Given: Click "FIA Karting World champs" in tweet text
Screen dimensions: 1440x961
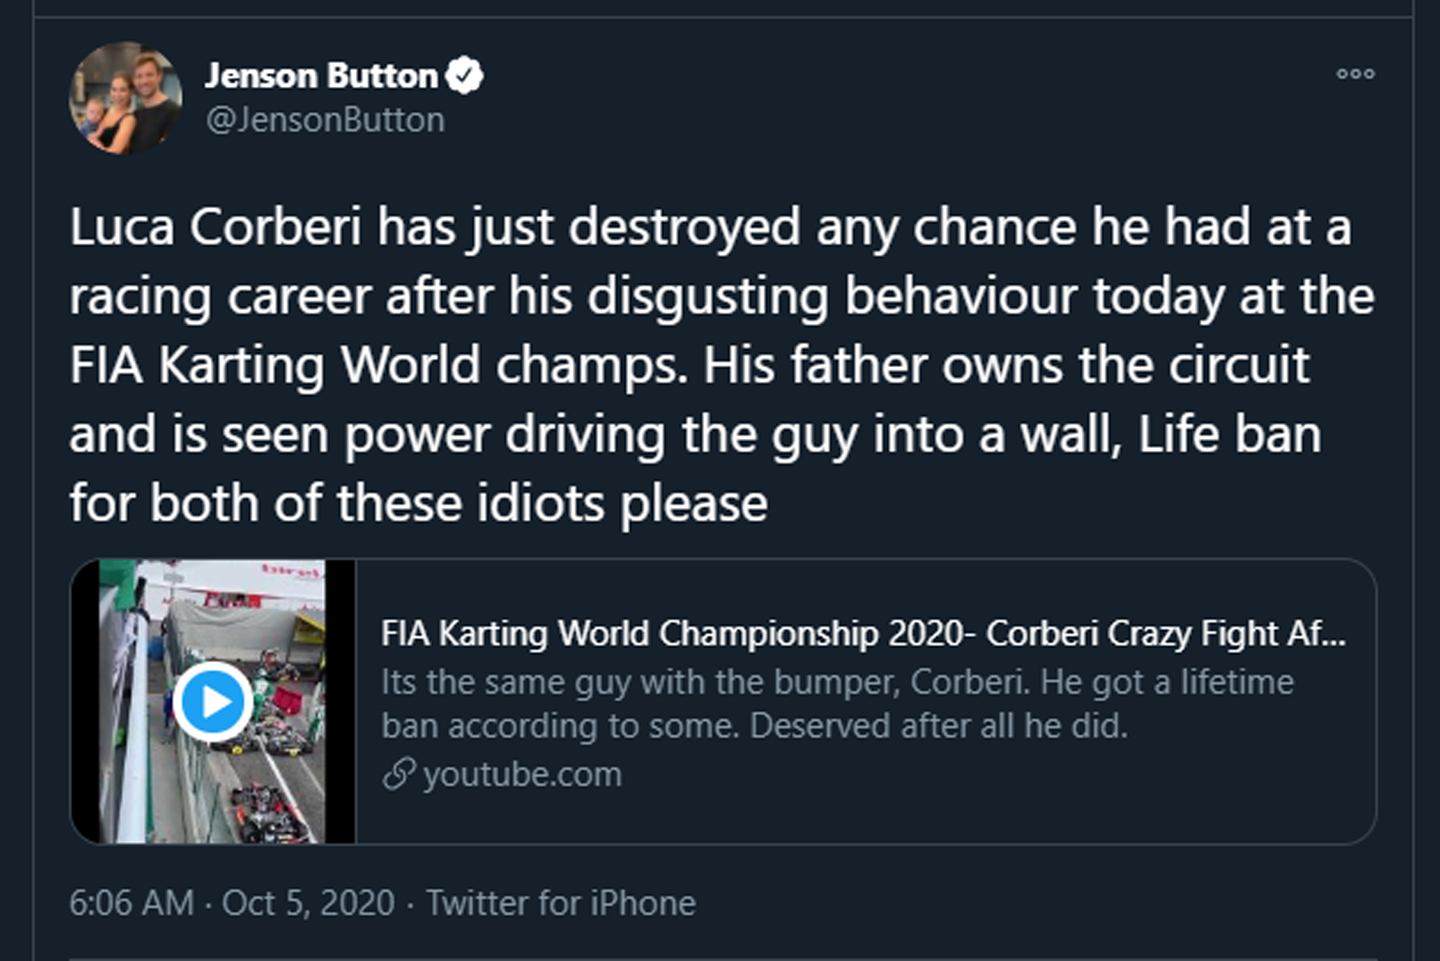Looking at the screenshot, I should (x=378, y=366).
